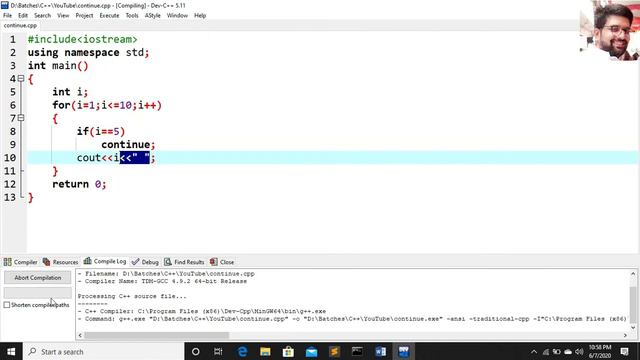Click the volume speaker tray icon
The height and width of the screenshot is (360, 640).
coord(579,351)
